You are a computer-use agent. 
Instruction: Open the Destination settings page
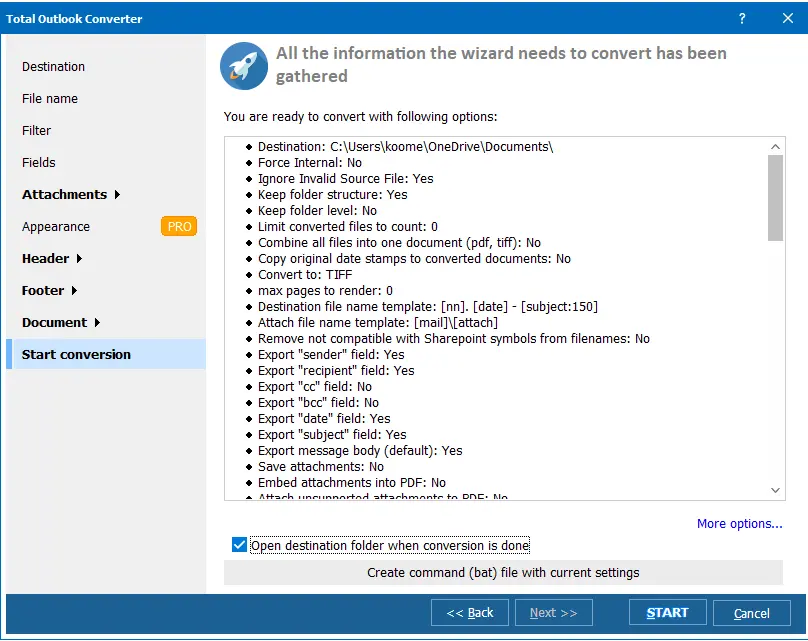point(52,66)
